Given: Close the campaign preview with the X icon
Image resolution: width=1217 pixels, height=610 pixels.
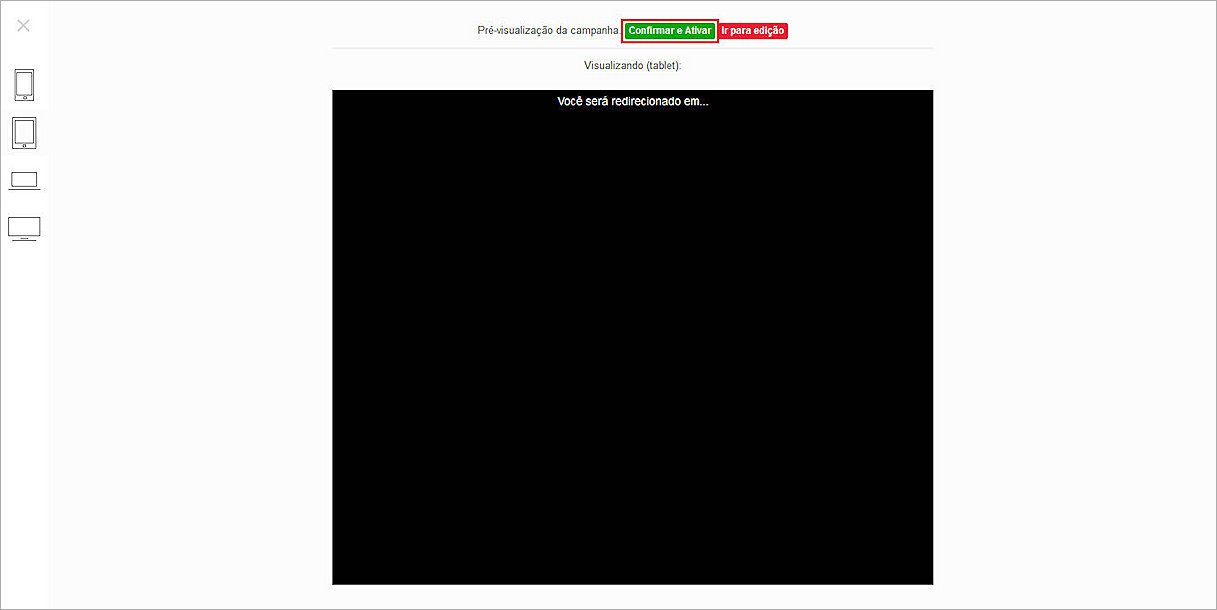Looking at the screenshot, I should click(24, 25).
